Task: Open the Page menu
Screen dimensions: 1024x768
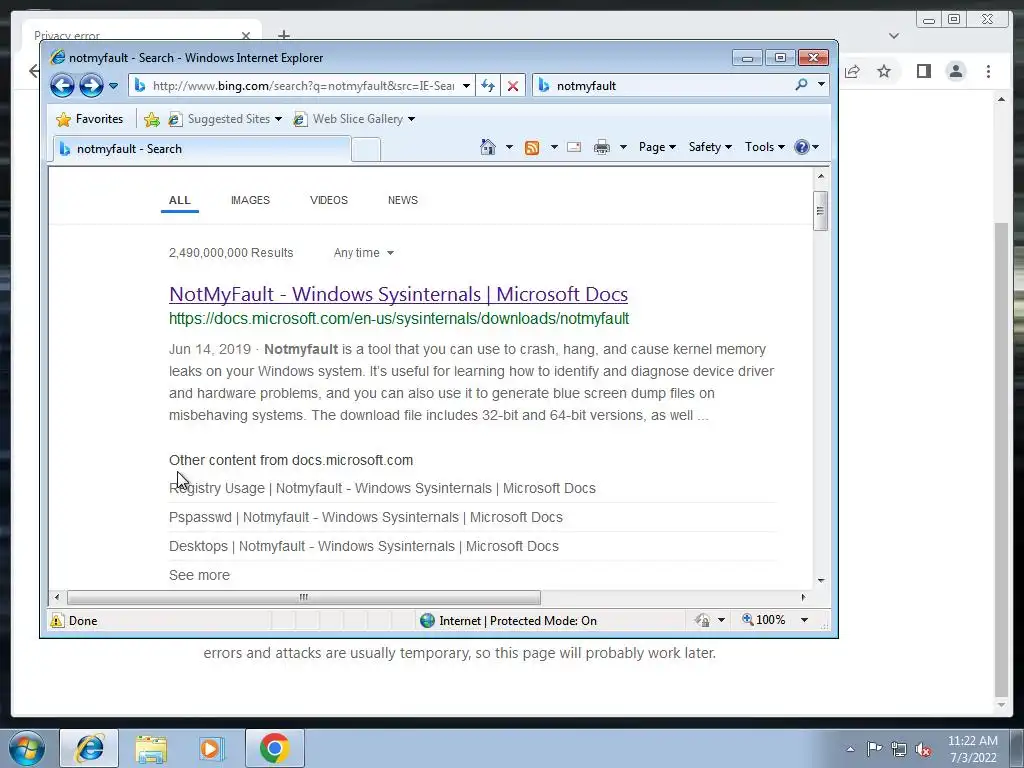Action: point(657,147)
